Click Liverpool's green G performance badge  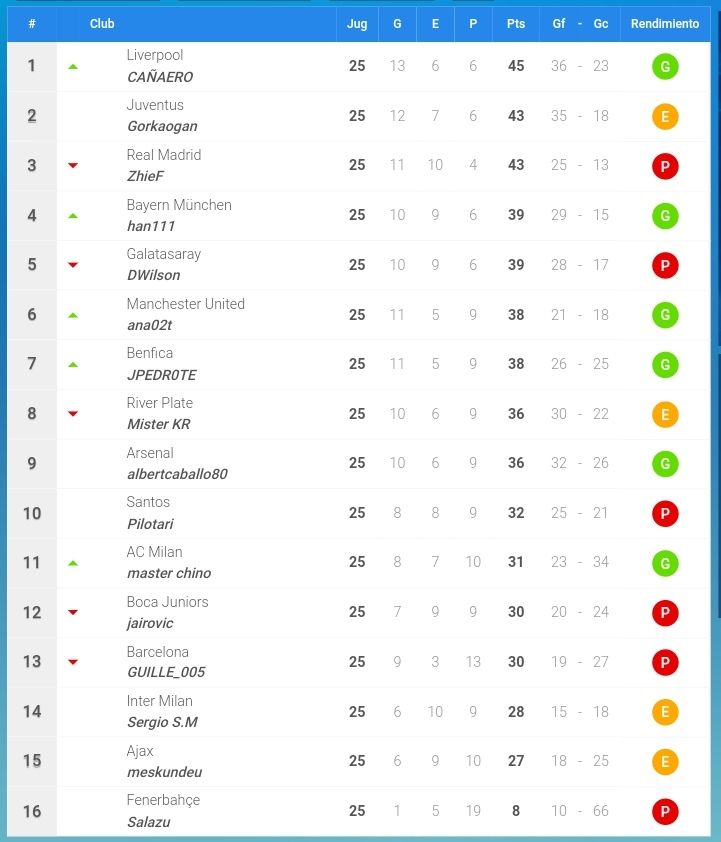(665, 67)
